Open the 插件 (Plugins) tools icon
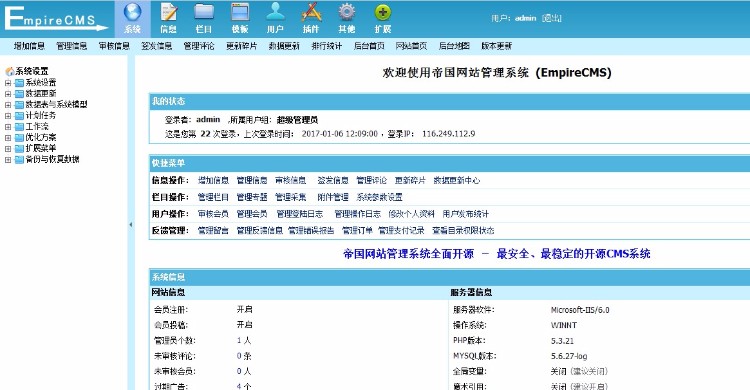The width and height of the screenshot is (750, 390). [x=311, y=18]
